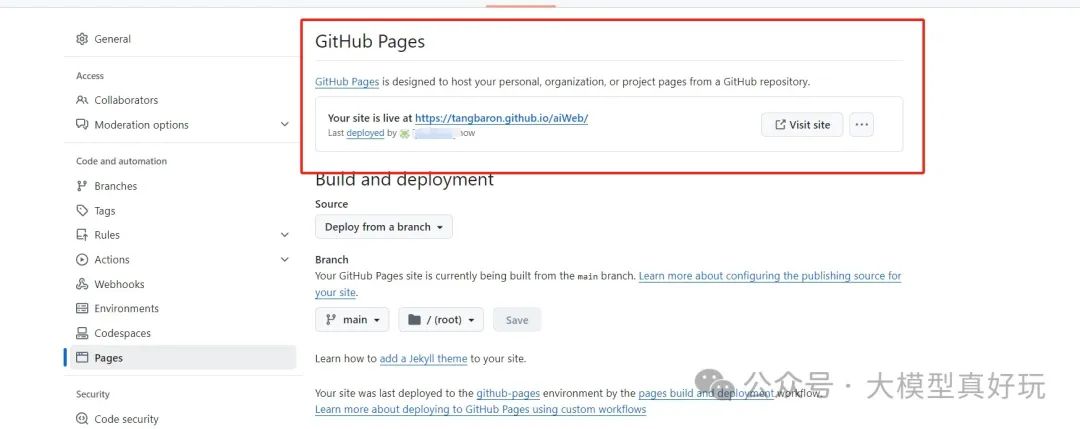1080x429 pixels.
Task: Click the 'Build and deployment' heading
Action: (x=404, y=180)
